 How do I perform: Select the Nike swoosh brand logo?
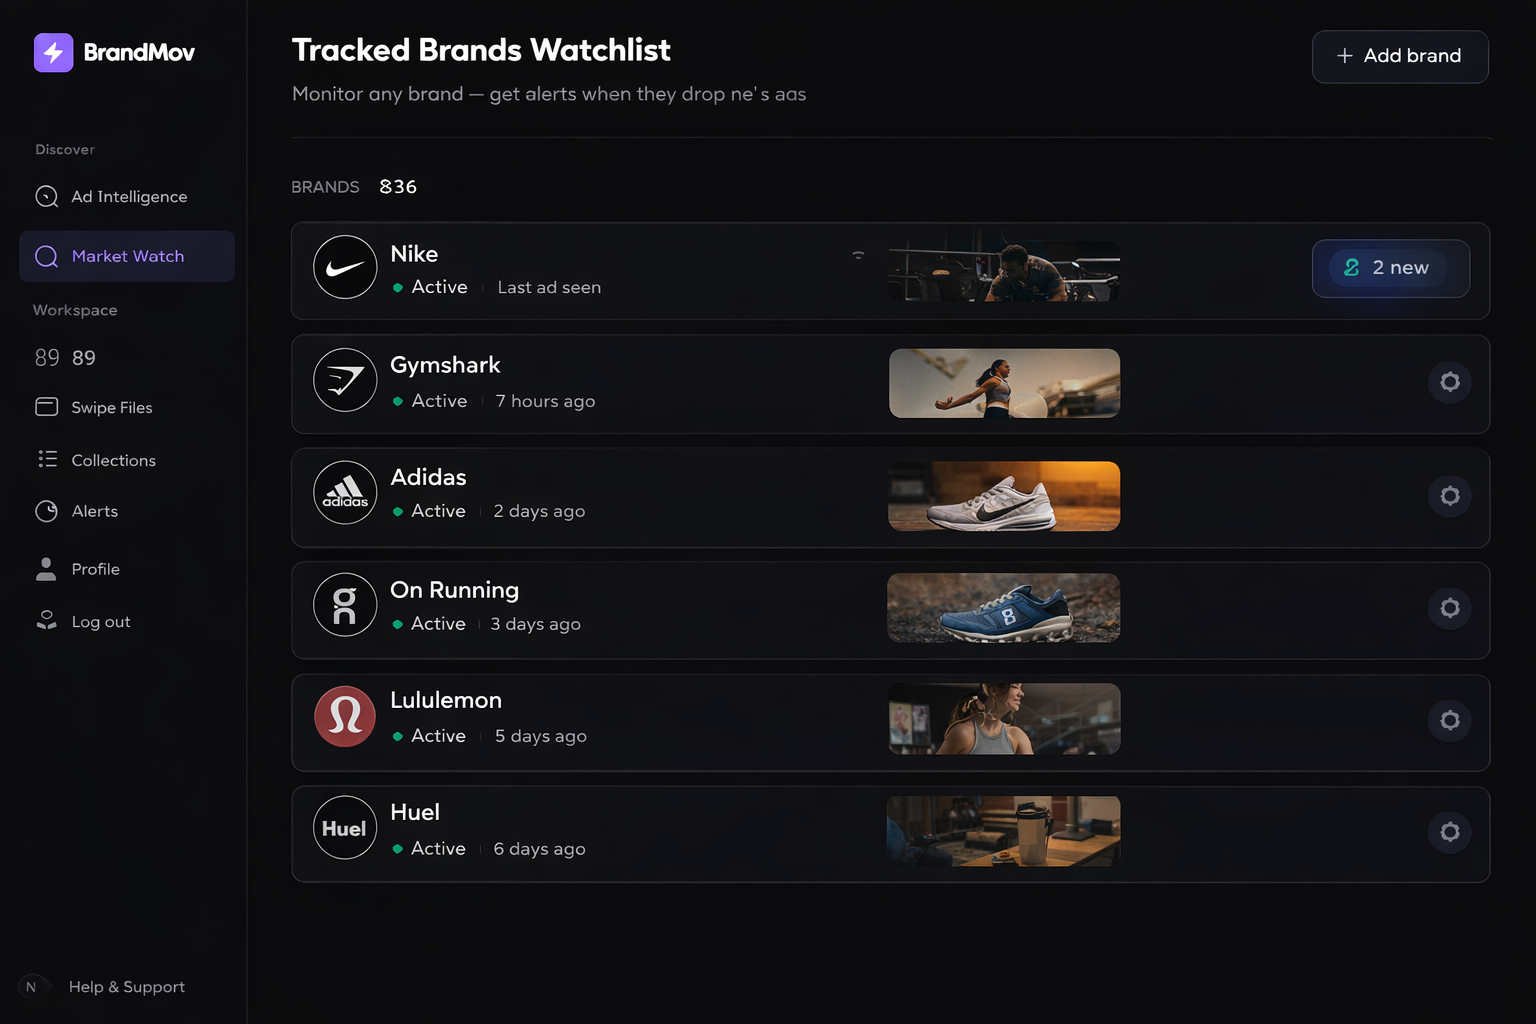344,268
